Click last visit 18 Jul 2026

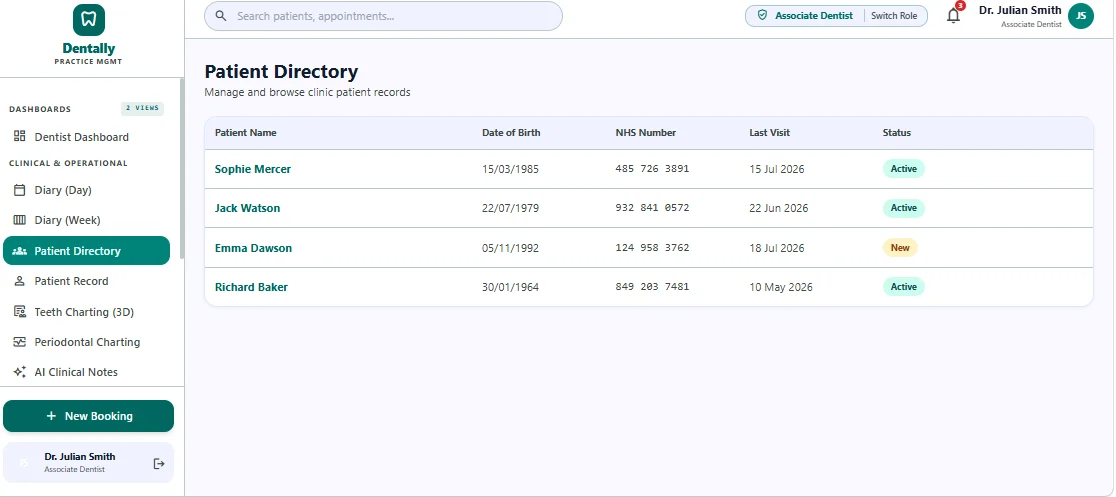click(777, 248)
